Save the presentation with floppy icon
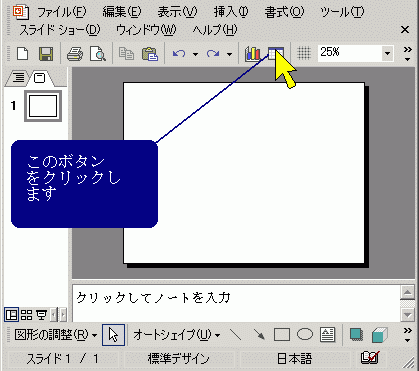 click(x=46, y=54)
